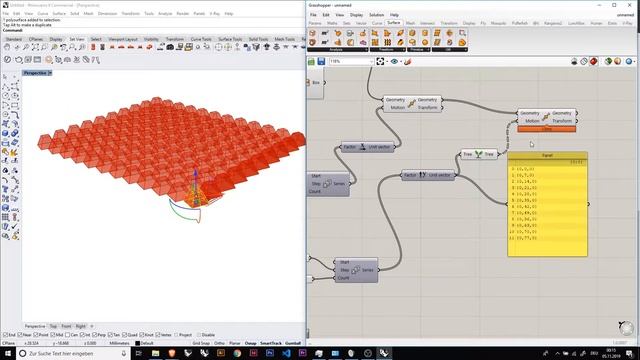Viewport: 640px width, 360px height.
Task: Open the Grasshopper canvas zoom level dropdown
Action: pos(371,61)
